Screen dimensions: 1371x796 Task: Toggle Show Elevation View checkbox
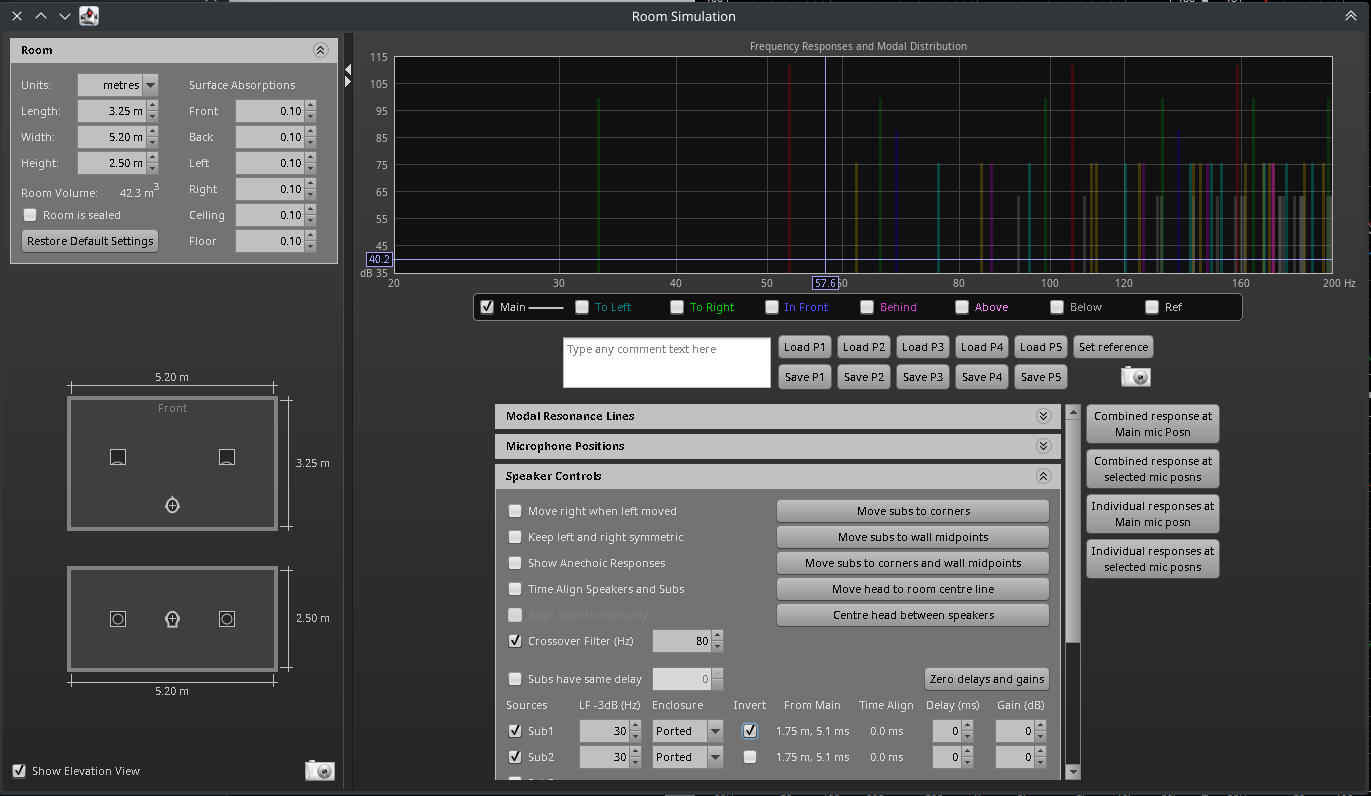[x=19, y=771]
